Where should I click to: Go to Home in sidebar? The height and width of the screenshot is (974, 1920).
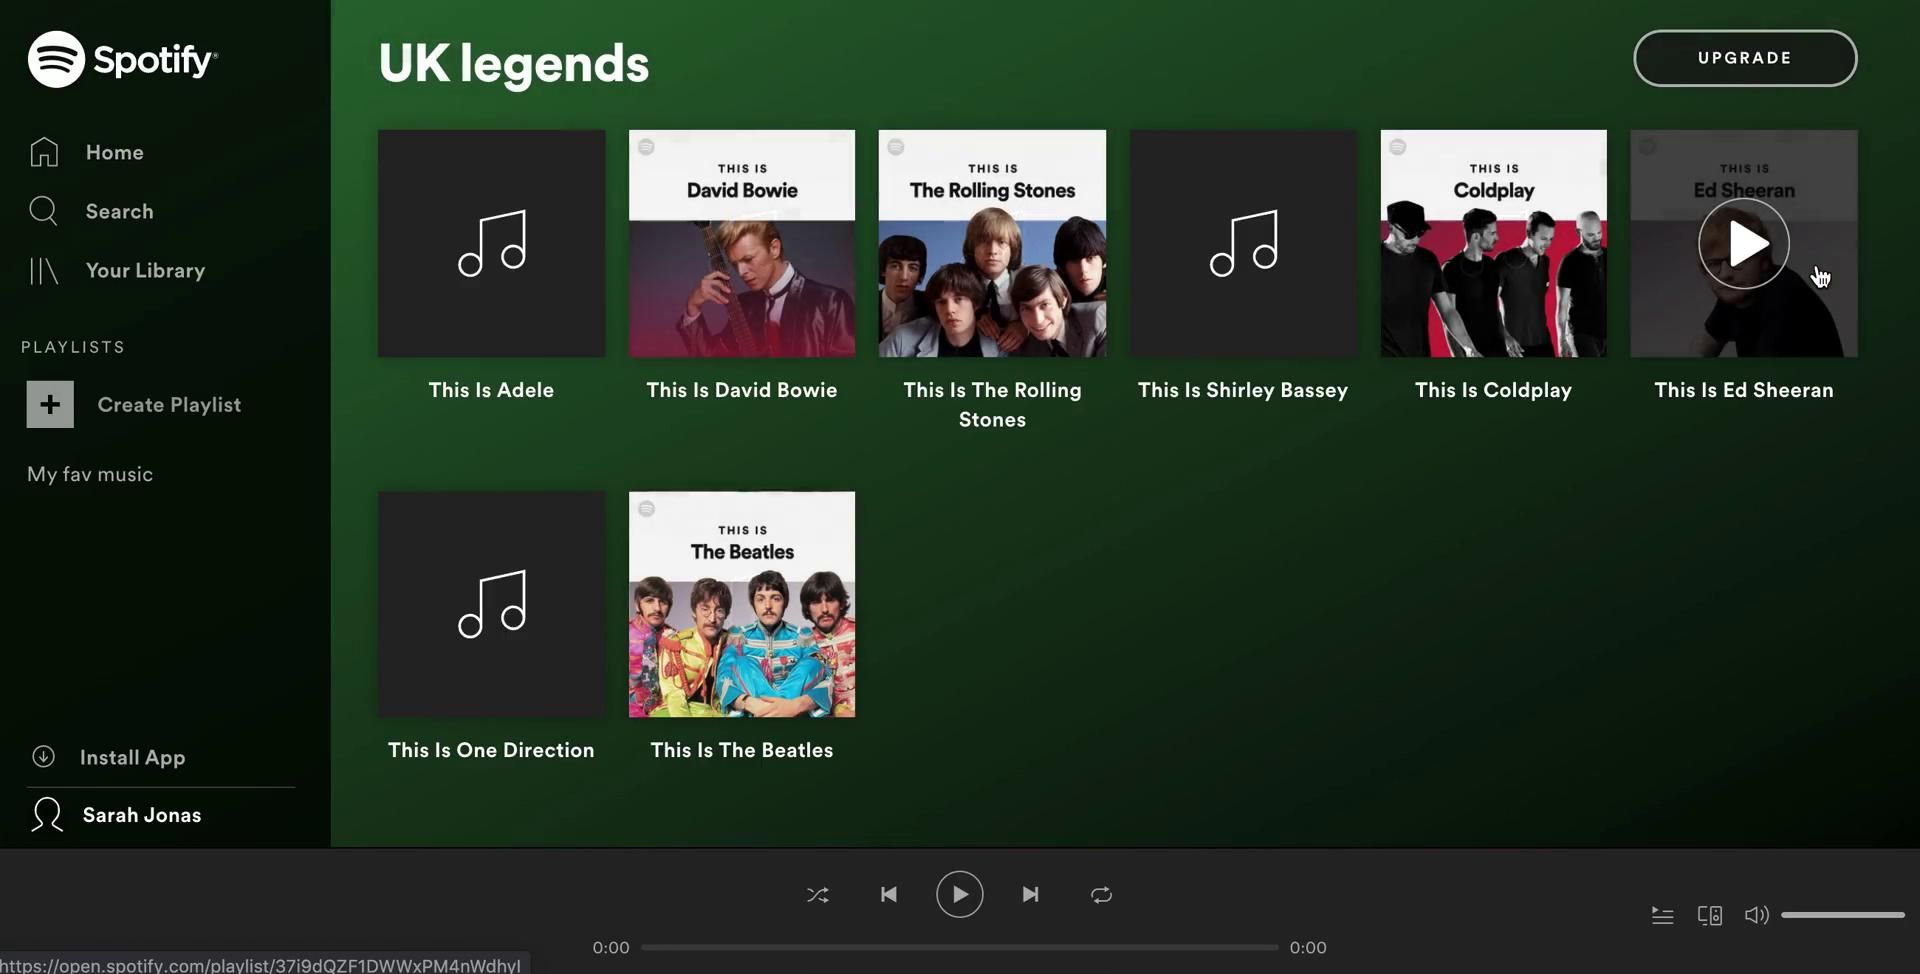(x=114, y=152)
